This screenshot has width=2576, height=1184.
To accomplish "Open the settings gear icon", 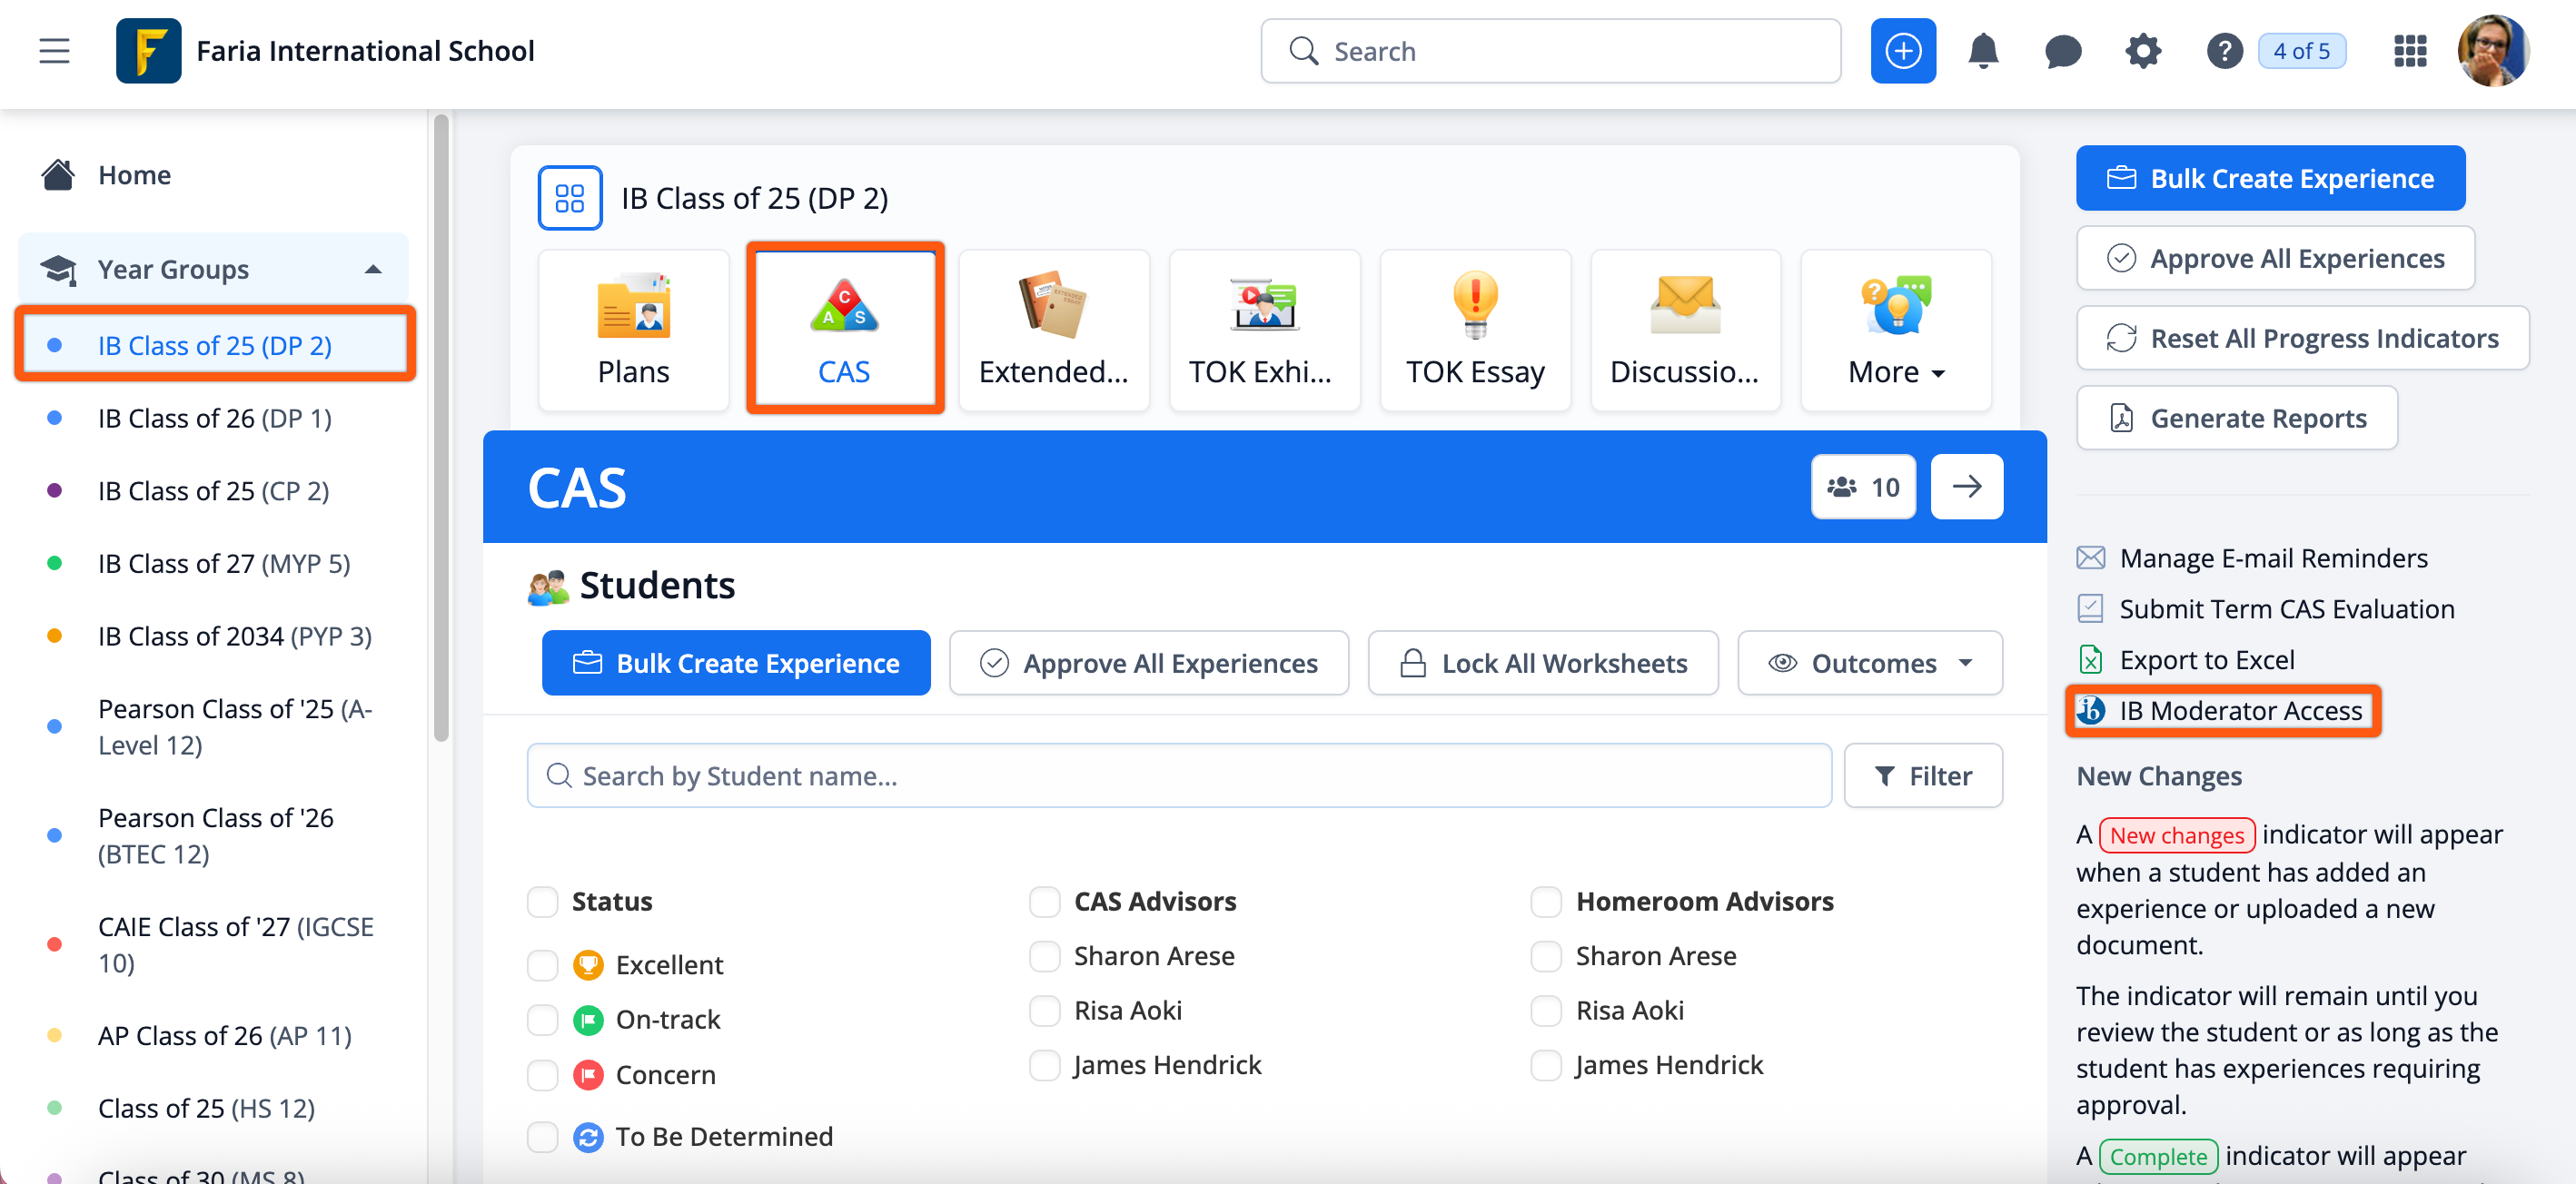I will click(2143, 51).
